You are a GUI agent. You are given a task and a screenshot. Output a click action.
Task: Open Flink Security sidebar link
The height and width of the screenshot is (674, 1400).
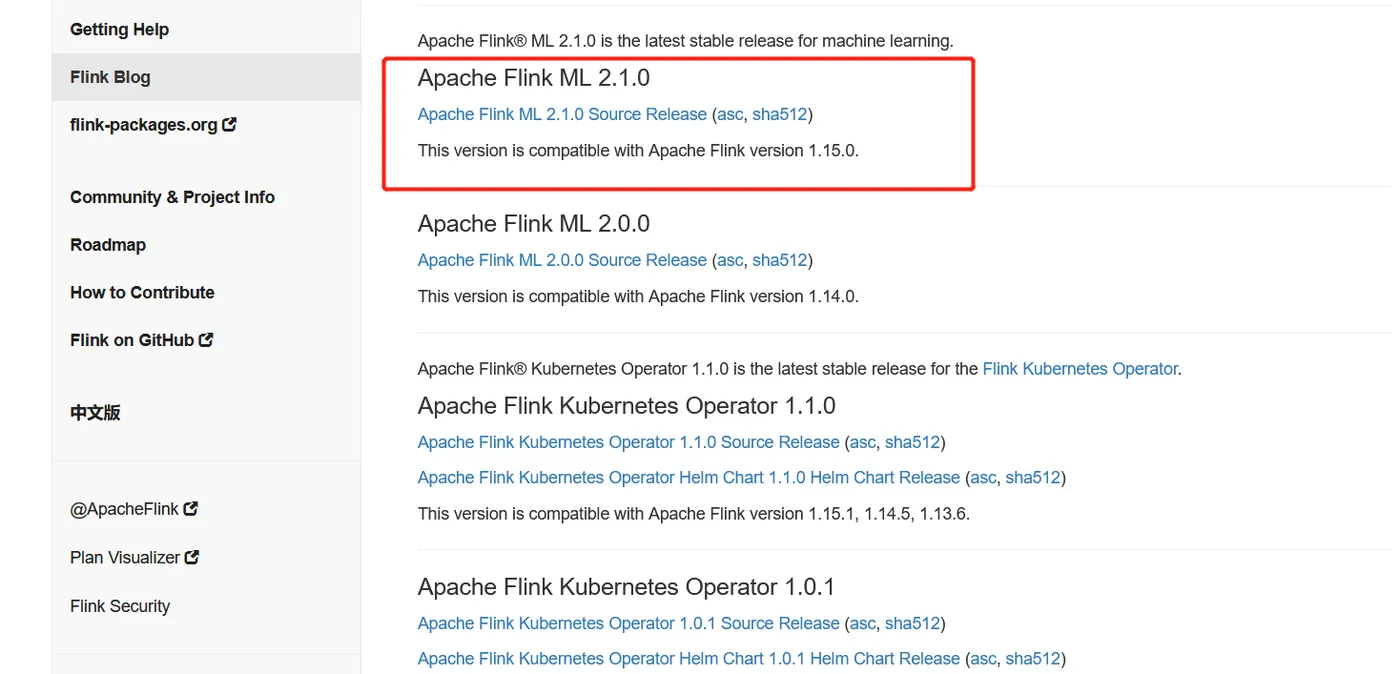[x=120, y=606]
